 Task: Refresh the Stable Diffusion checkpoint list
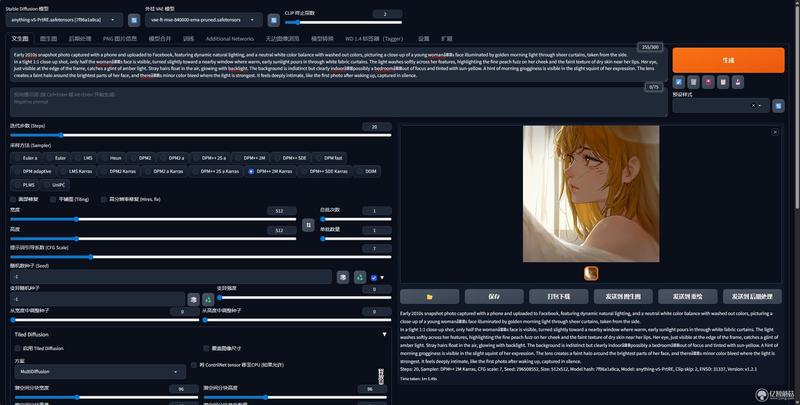(x=134, y=20)
